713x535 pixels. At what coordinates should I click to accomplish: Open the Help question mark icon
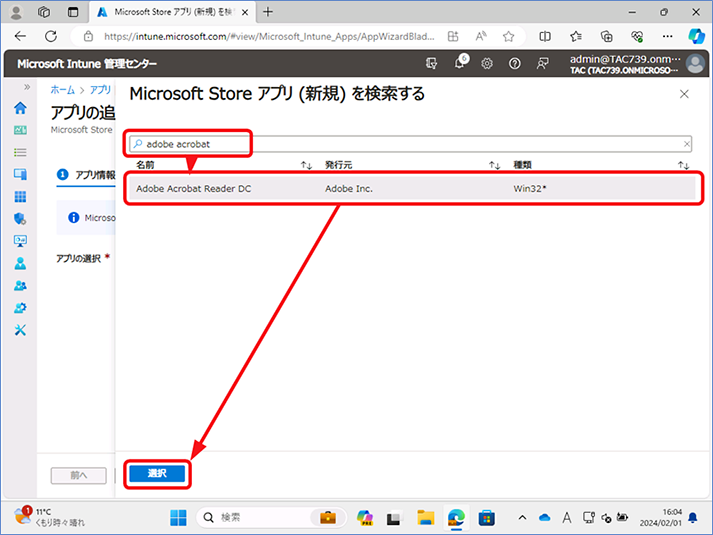coord(515,64)
